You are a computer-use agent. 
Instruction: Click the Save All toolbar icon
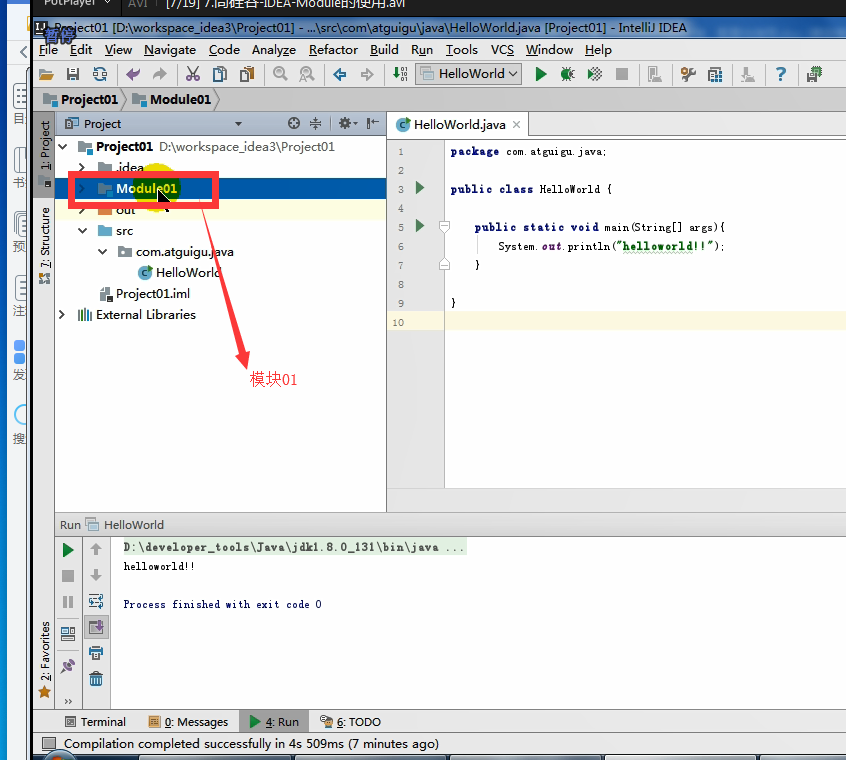[73, 74]
